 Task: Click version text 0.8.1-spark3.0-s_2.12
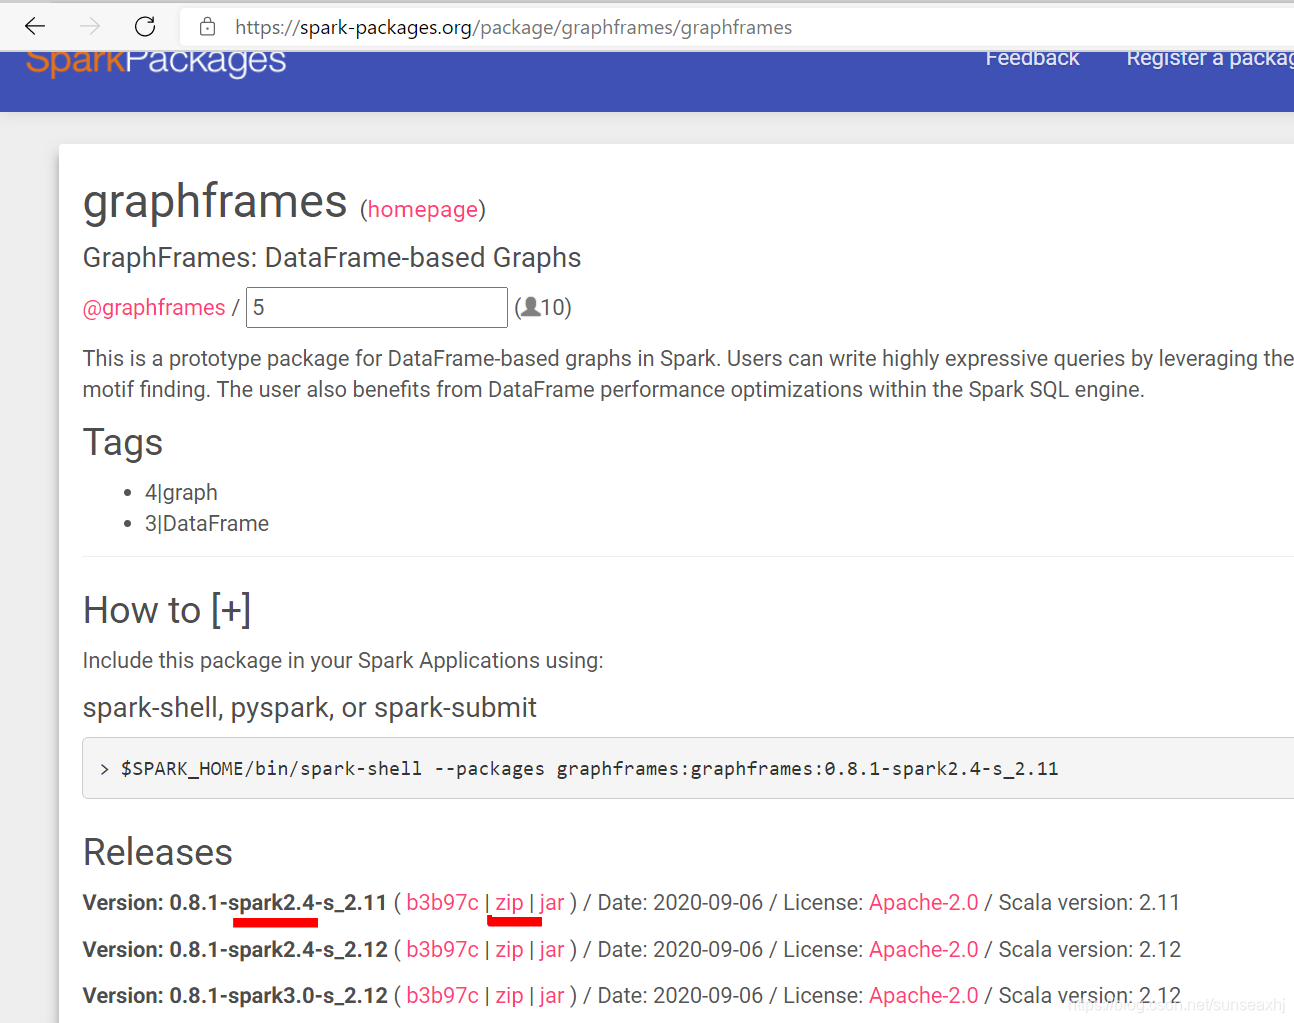click(278, 995)
